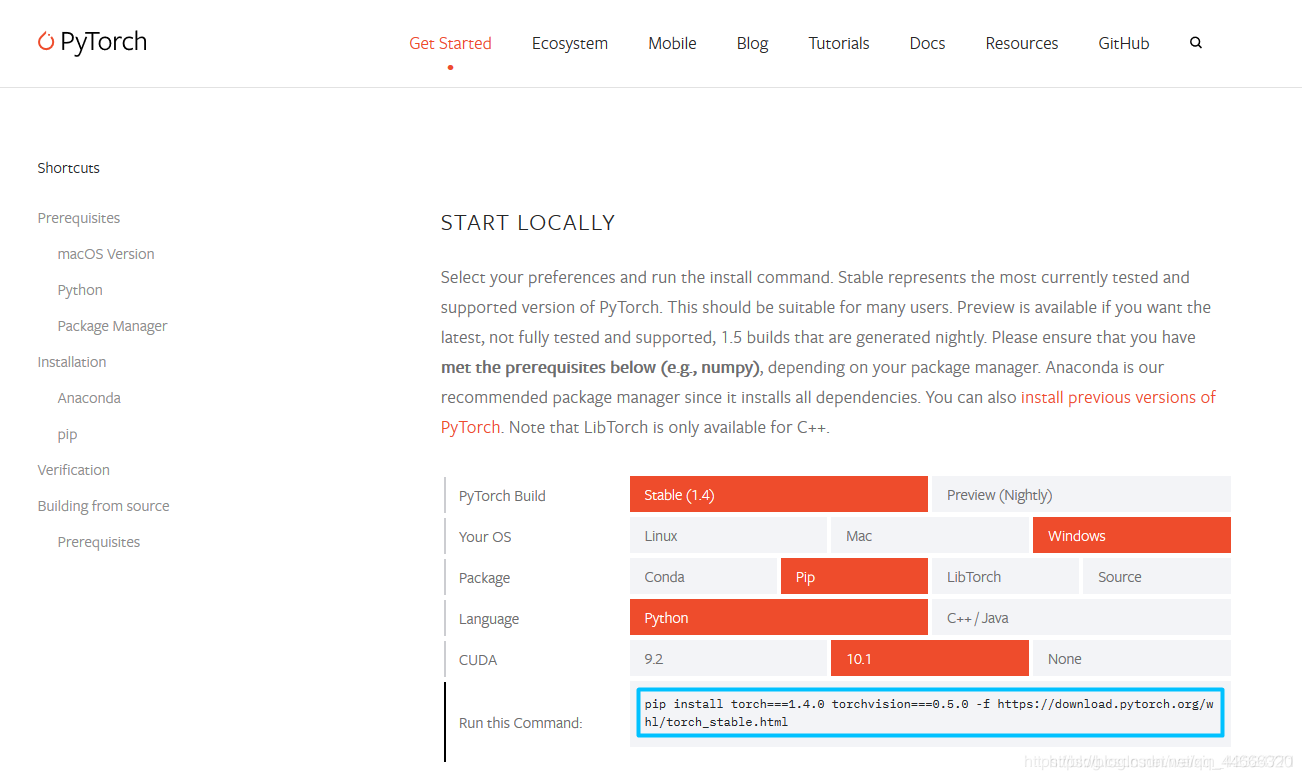The width and height of the screenshot is (1302, 780).
Task: Jump to macOS Version shortcut
Action: 106,254
